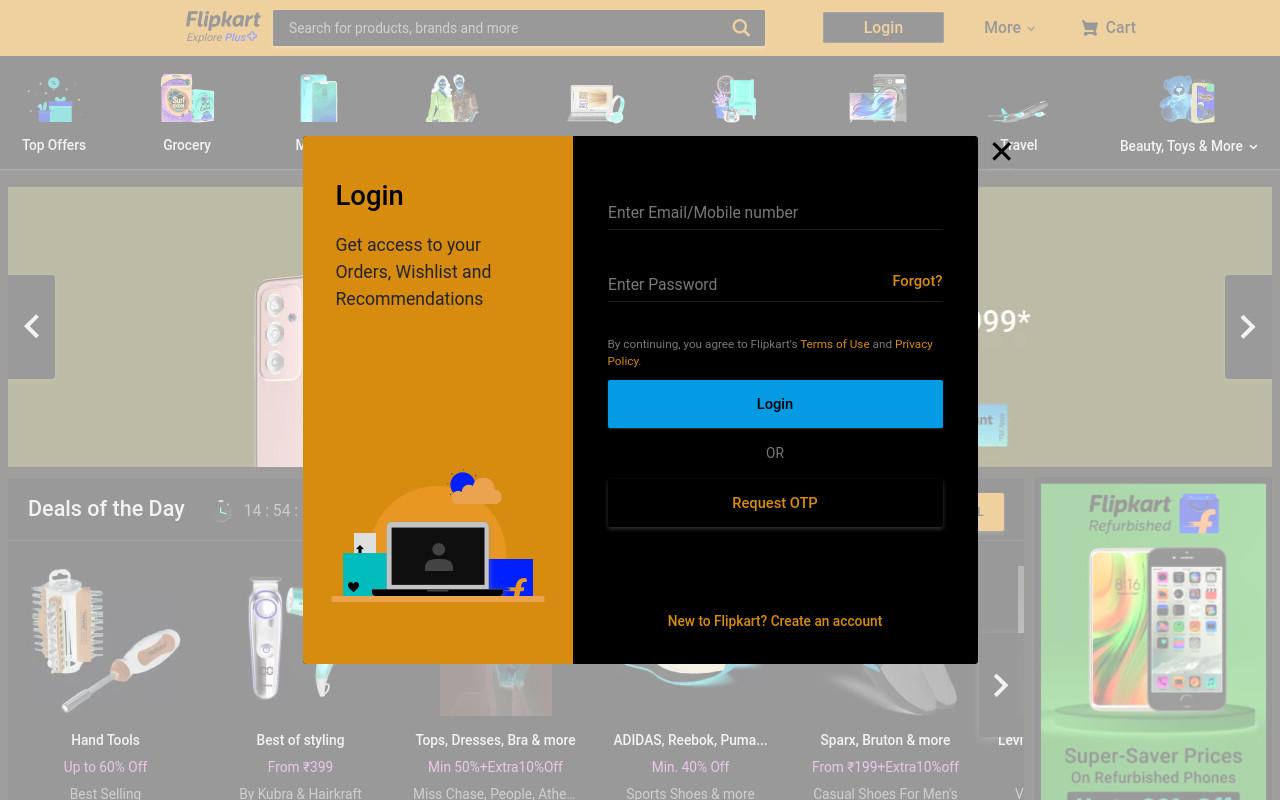Click the Forgot? password link
This screenshot has height=800, width=1280.
click(917, 281)
